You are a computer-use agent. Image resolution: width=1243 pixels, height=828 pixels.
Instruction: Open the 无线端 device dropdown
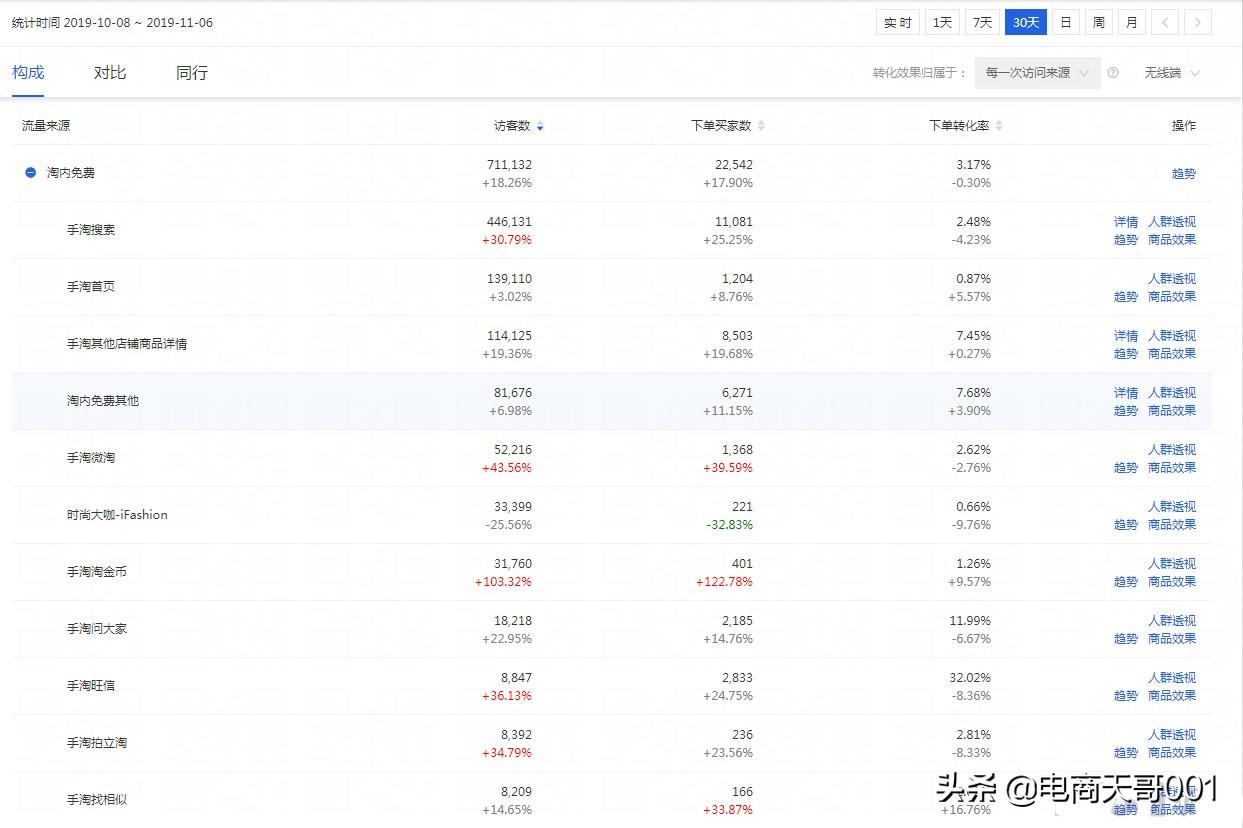[x=1171, y=73]
